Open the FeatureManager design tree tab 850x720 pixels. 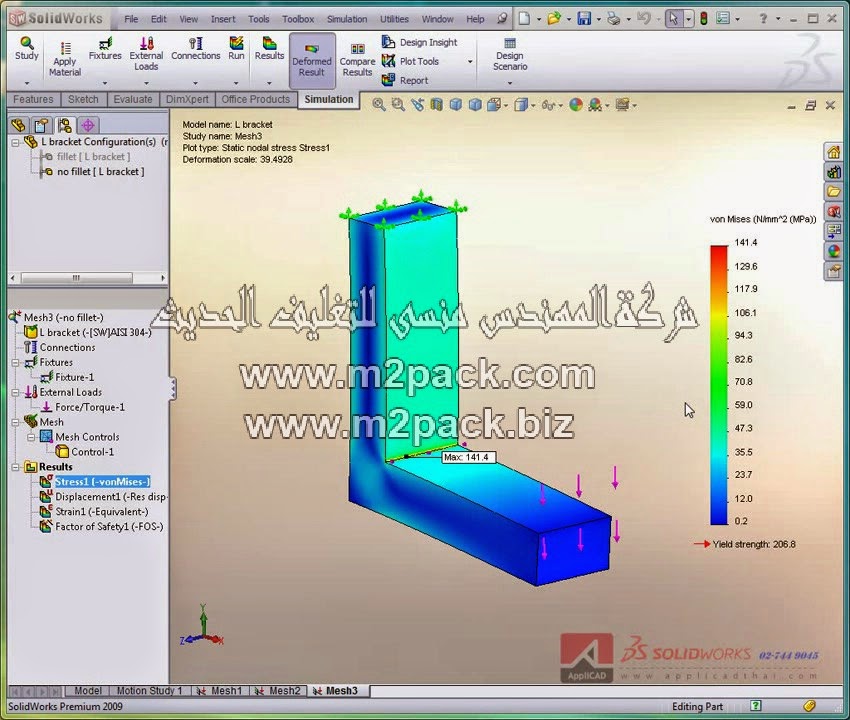(18, 125)
